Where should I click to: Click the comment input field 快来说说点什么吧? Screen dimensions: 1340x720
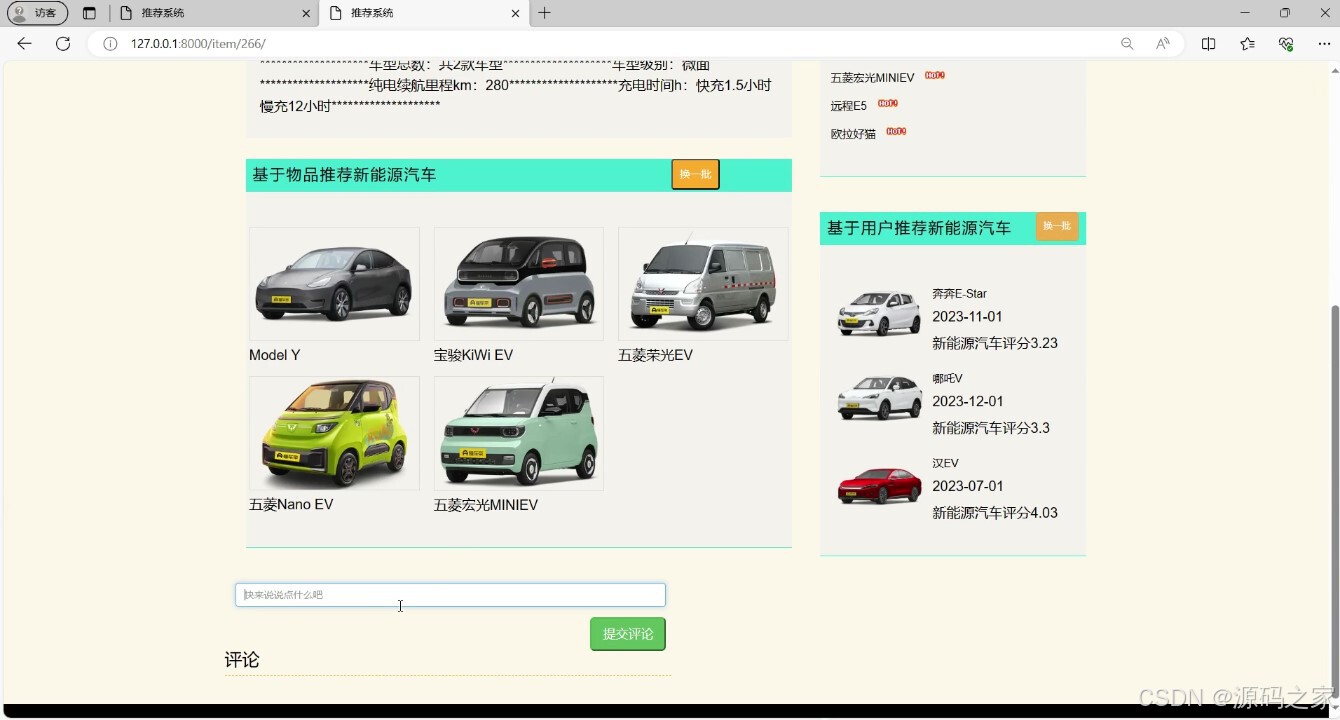449,594
